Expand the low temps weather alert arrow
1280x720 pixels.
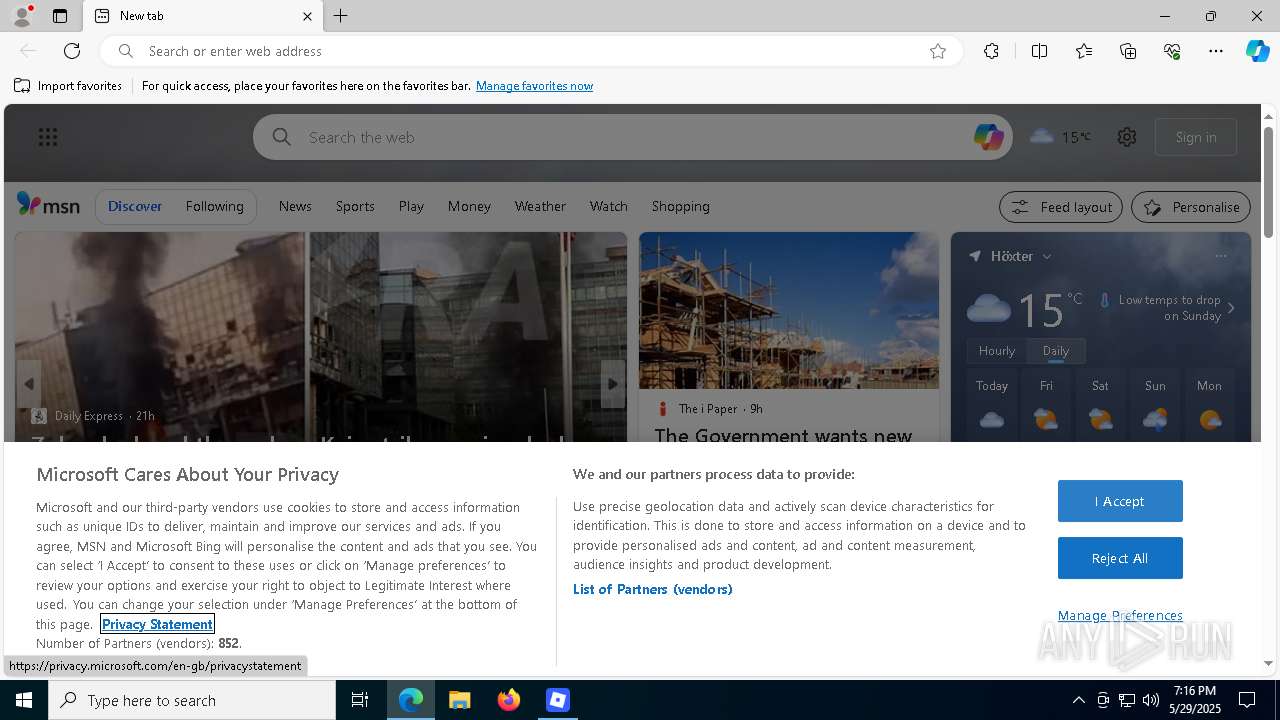1231,308
